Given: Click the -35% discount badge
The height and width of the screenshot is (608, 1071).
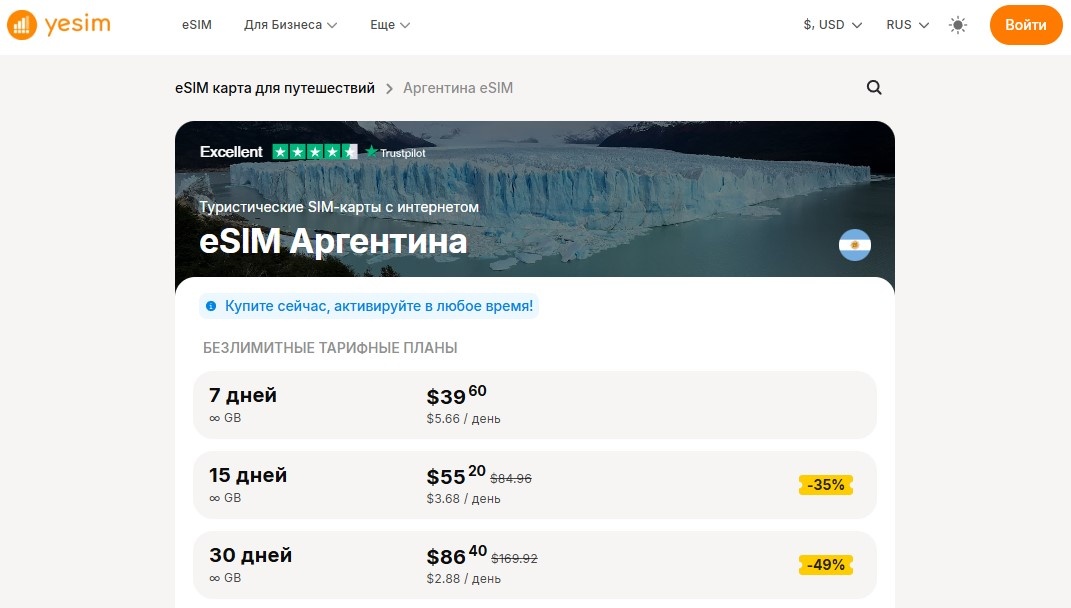Looking at the screenshot, I should pos(825,484).
